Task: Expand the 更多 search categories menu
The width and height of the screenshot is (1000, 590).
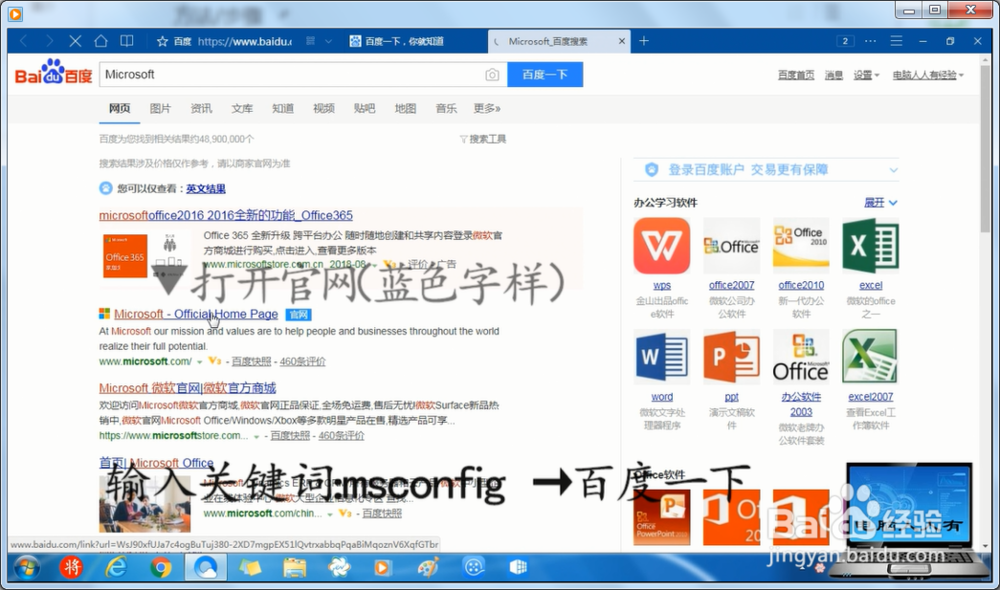Action: coord(486,108)
